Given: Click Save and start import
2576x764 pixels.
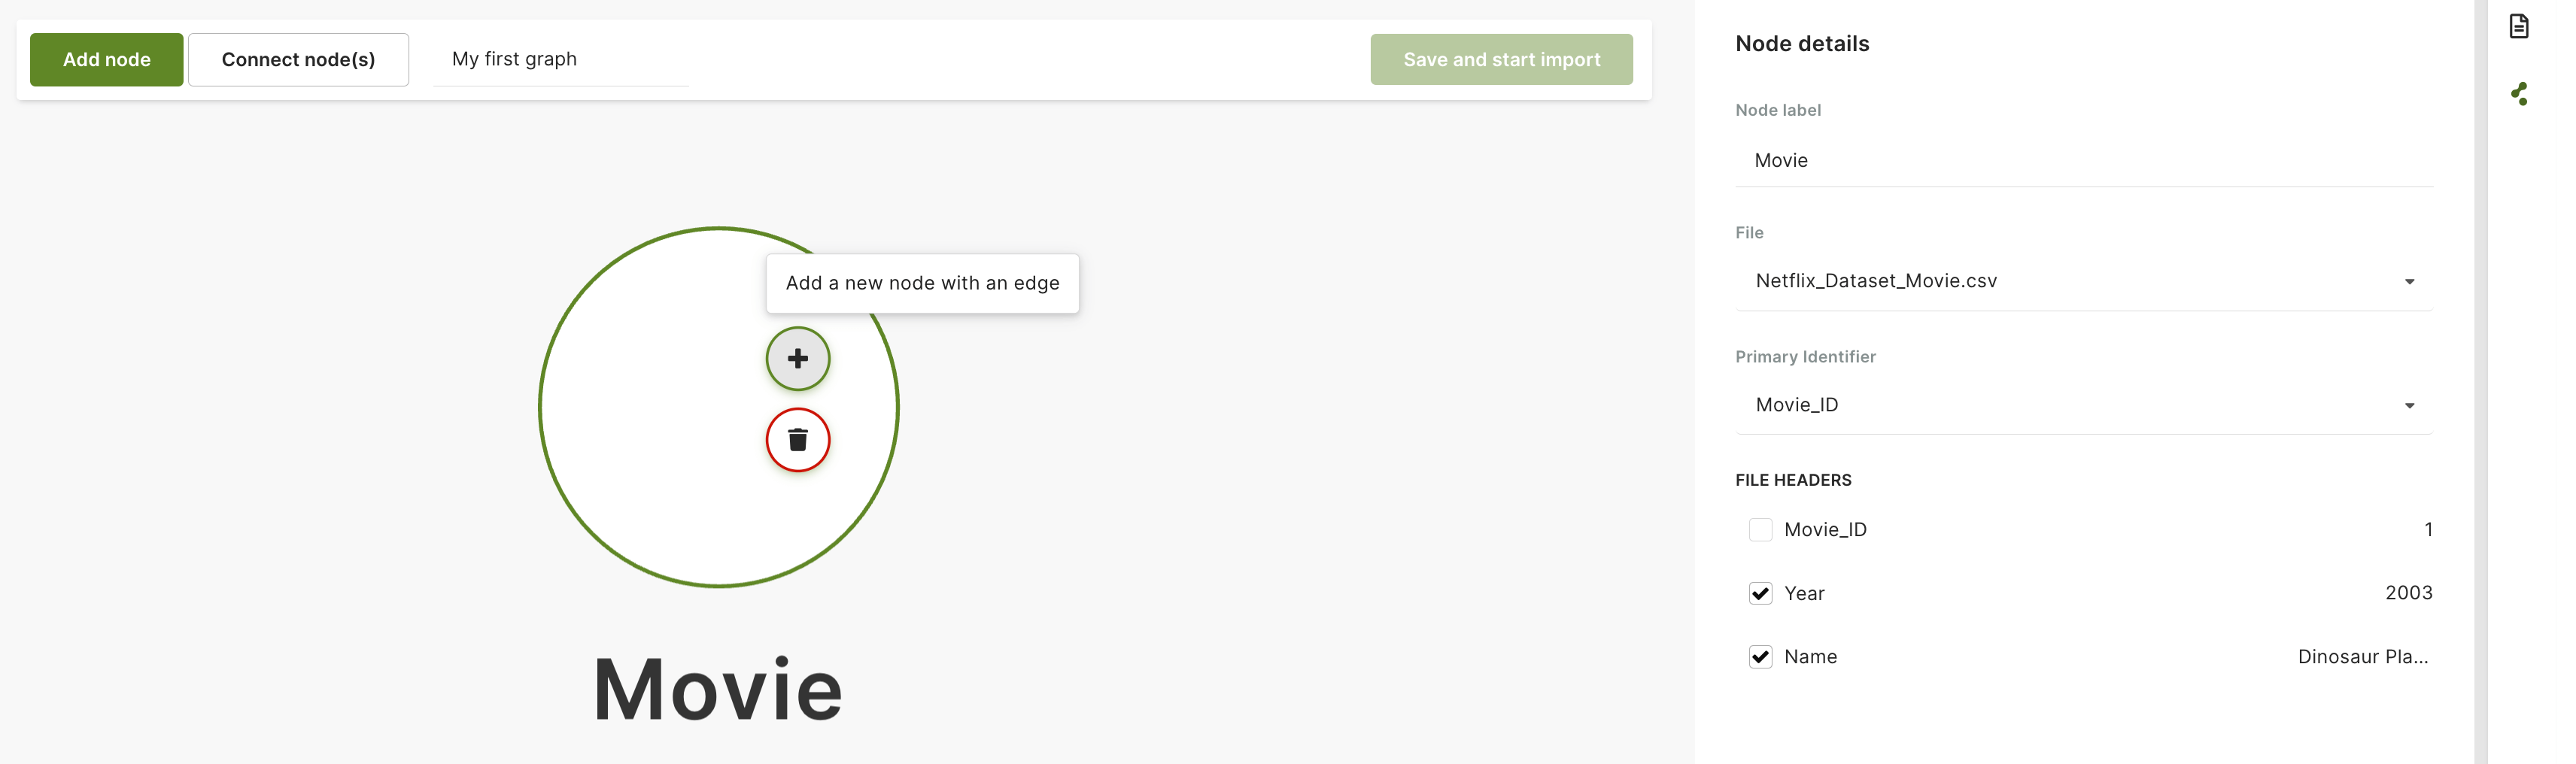Looking at the screenshot, I should pyautogui.click(x=1500, y=60).
